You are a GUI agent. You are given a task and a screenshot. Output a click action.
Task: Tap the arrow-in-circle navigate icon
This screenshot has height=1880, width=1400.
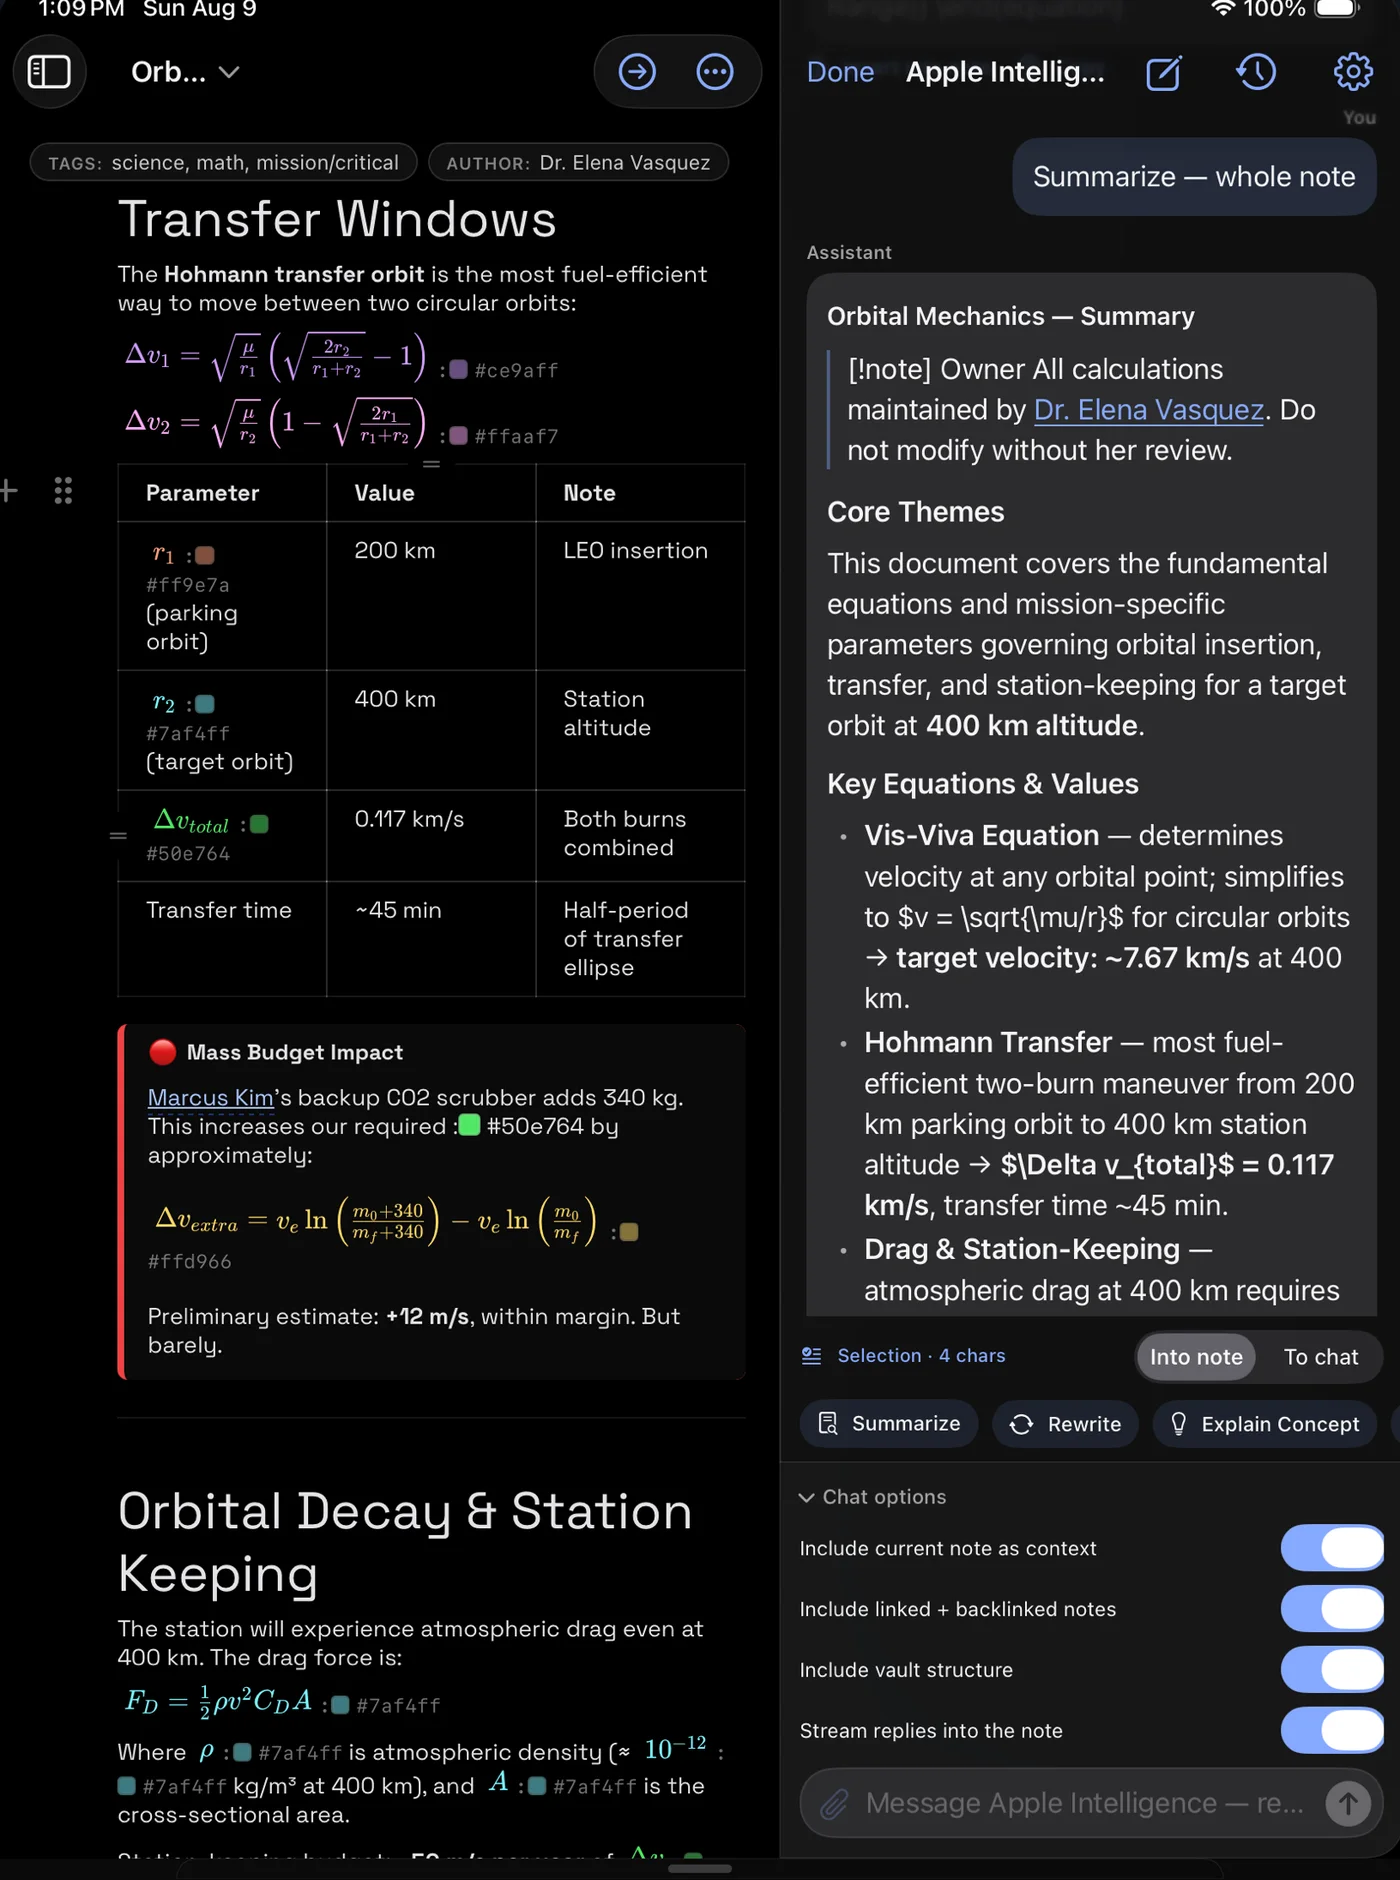click(637, 72)
